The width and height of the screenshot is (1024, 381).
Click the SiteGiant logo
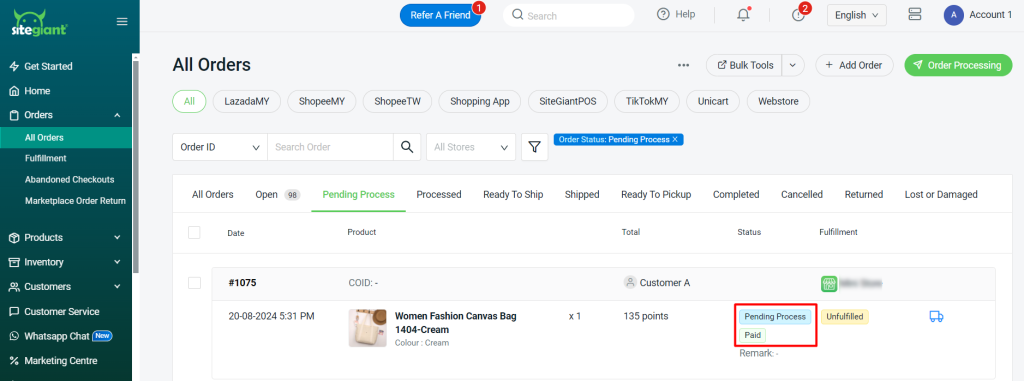pos(40,23)
